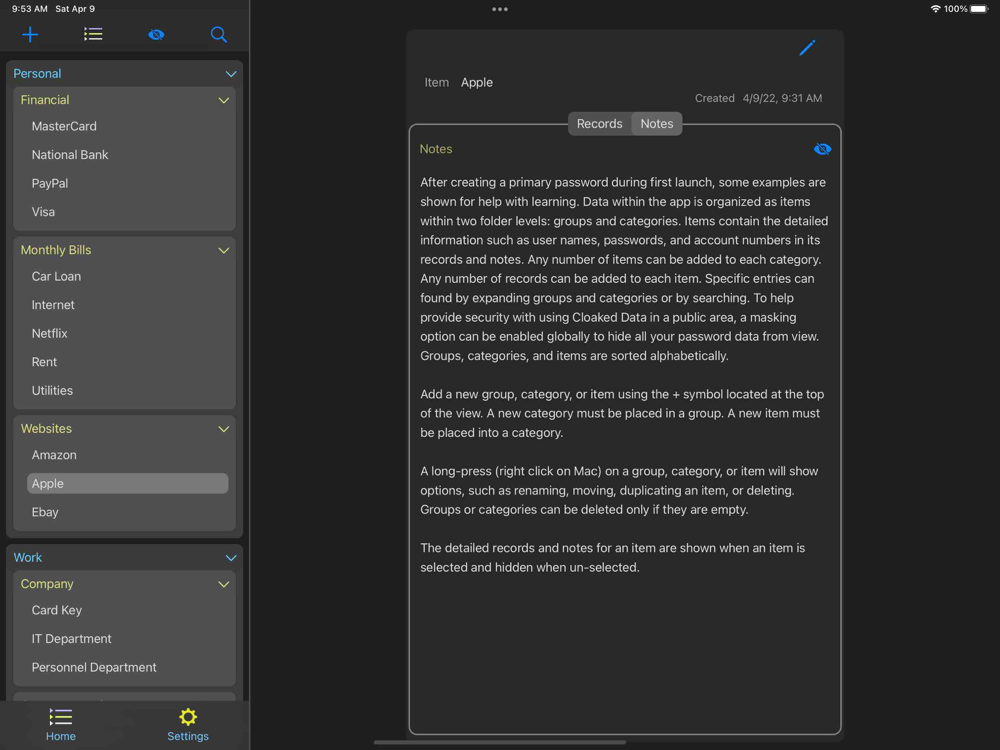
Task: Click the Monthly Bills category label
Action: pyautogui.click(x=55, y=251)
